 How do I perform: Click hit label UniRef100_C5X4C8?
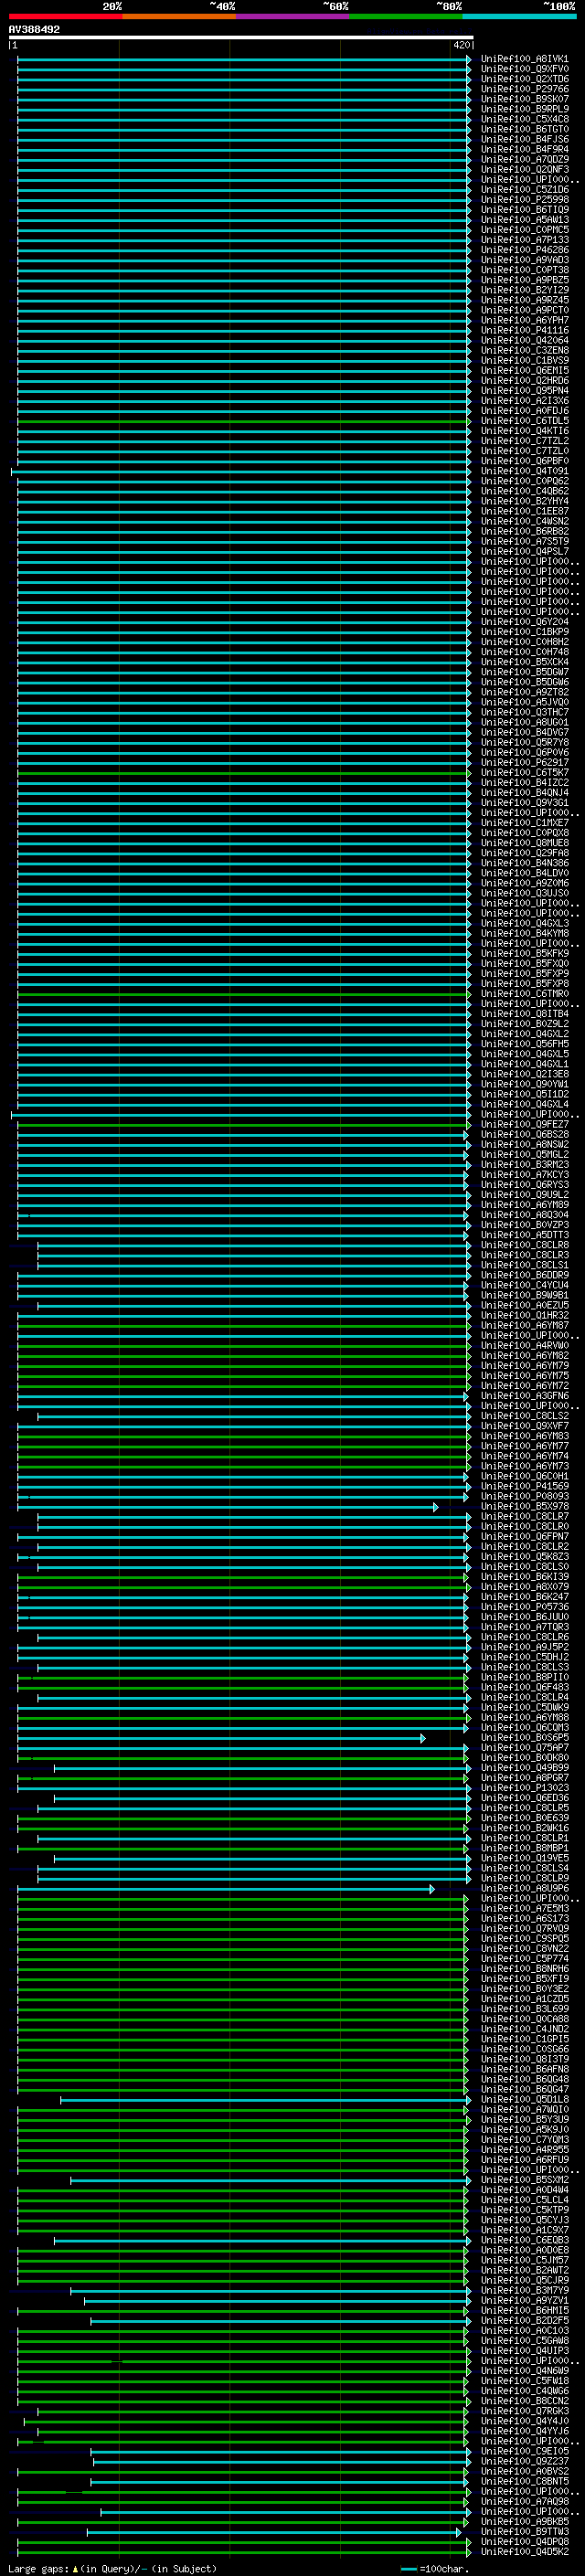coord(524,119)
